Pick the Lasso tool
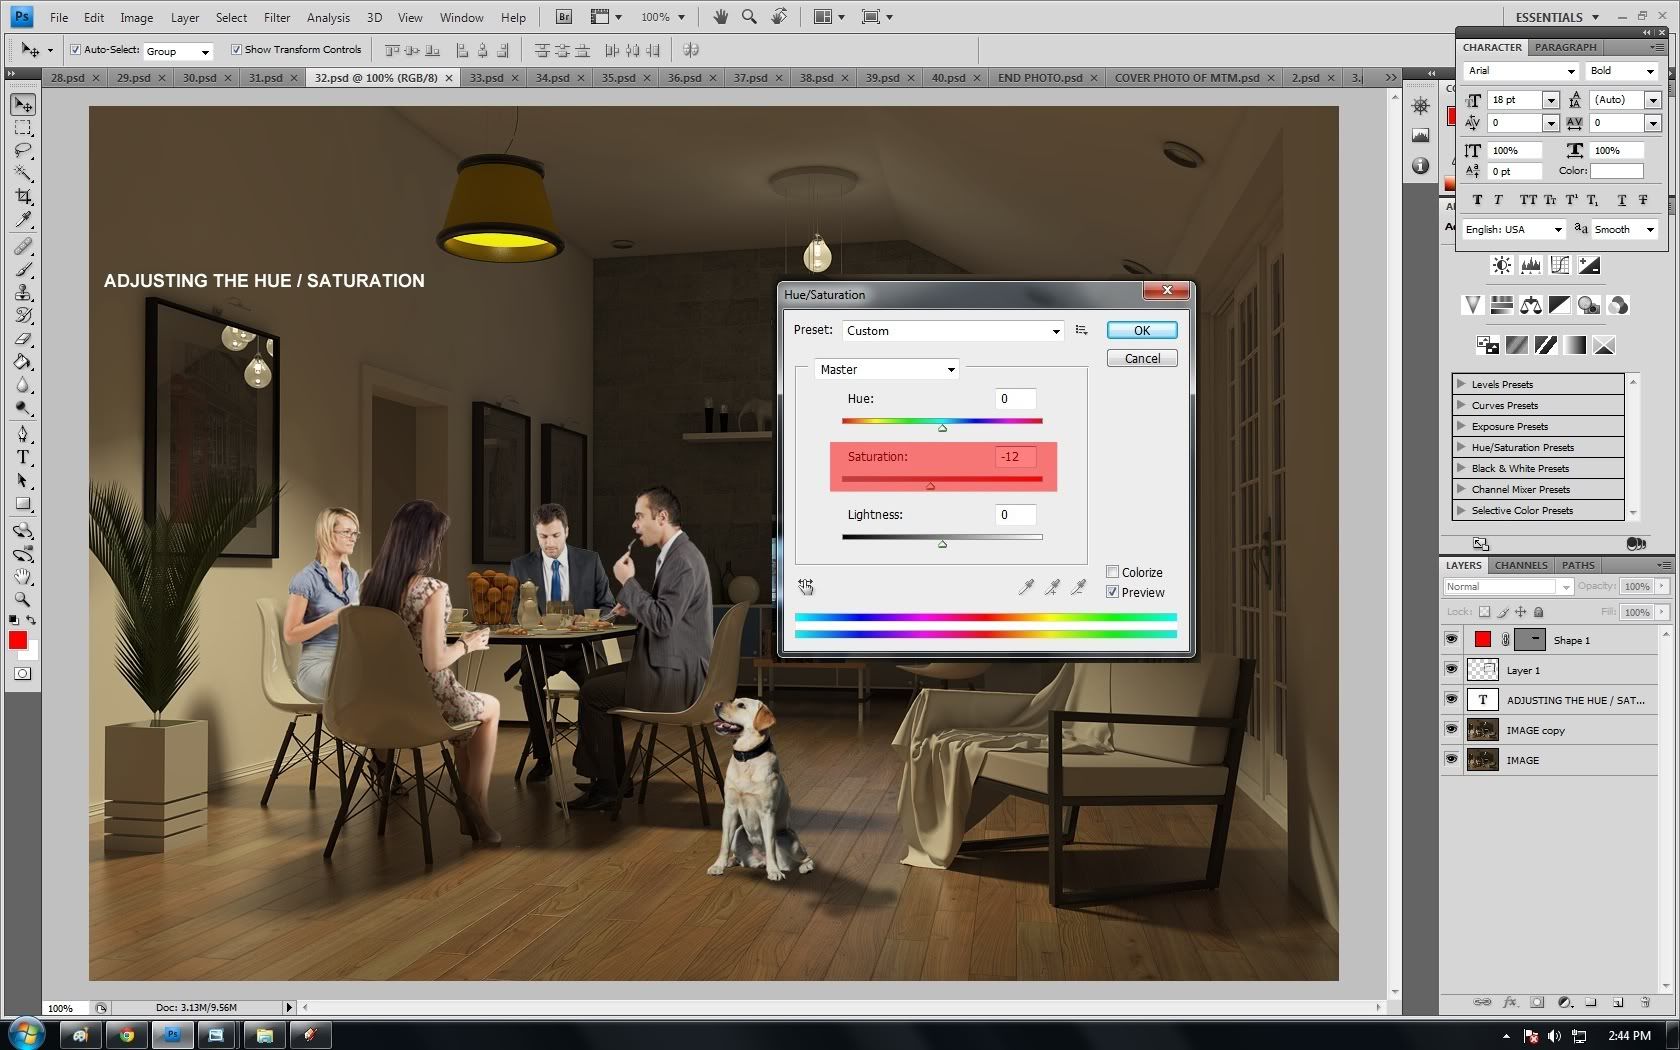The height and width of the screenshot is (1050, 1680). click(x=23, y=151)
